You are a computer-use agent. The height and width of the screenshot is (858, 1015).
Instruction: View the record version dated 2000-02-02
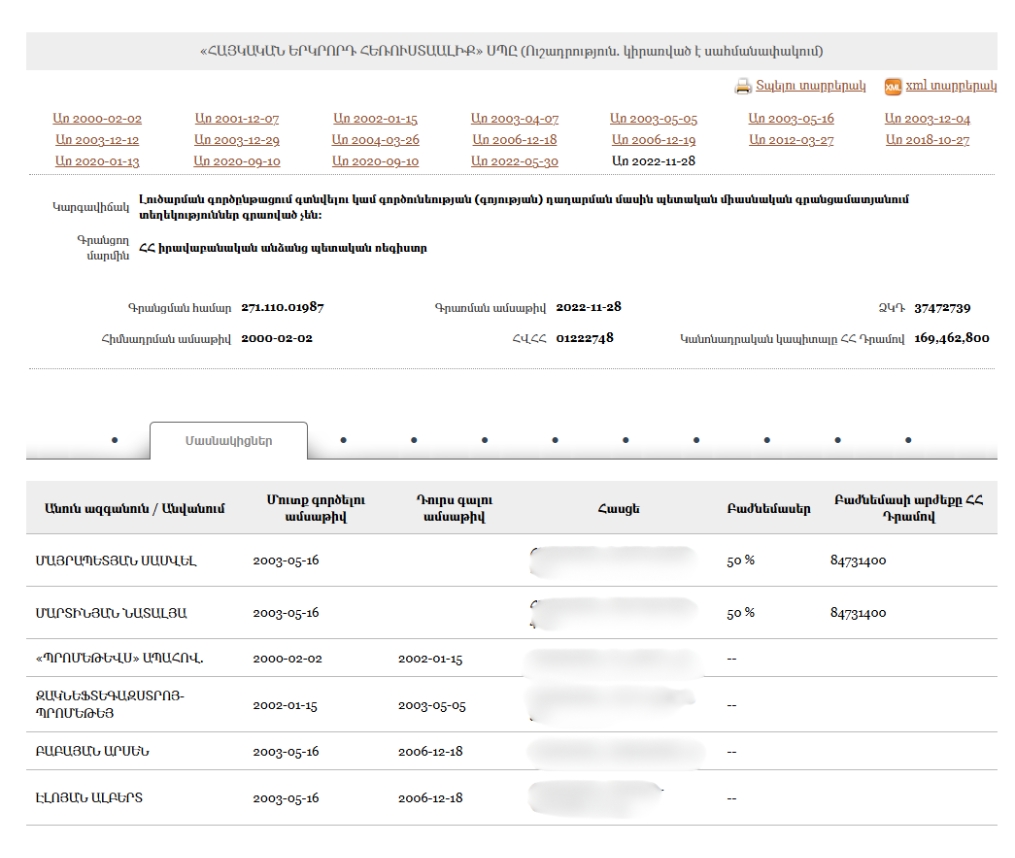pos(97,120)
